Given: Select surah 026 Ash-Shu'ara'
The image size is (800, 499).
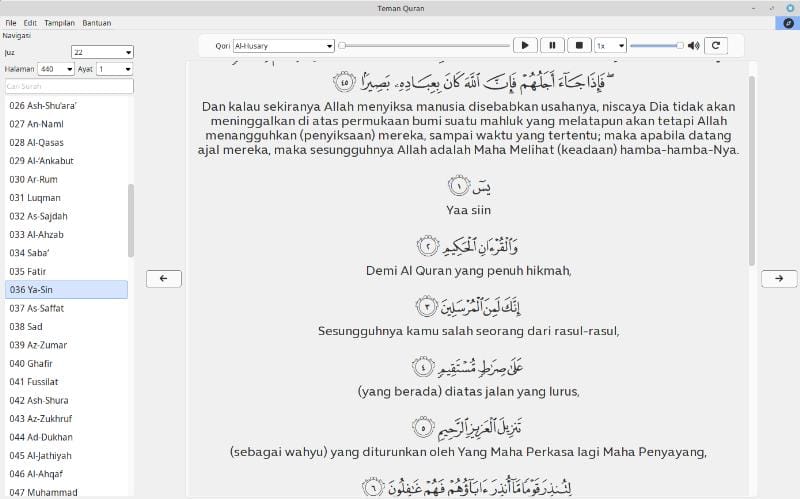Looking at the screenshot, I should (66, 106).
